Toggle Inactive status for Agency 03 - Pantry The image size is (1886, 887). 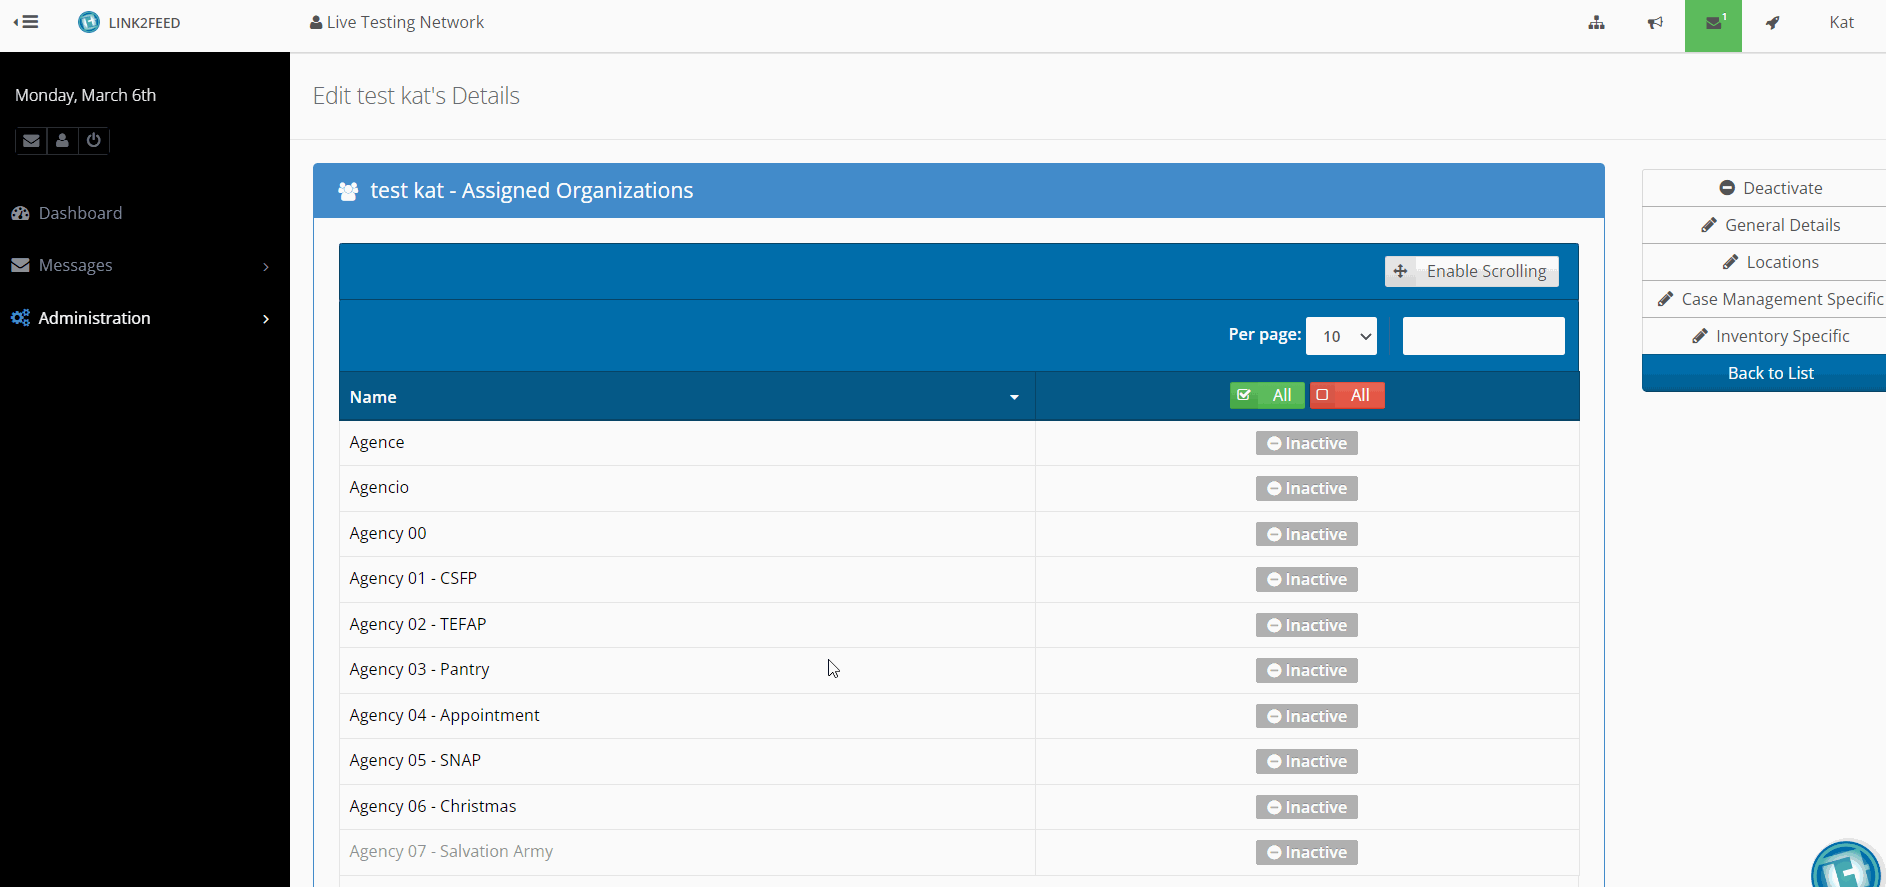click(1306, 670)
